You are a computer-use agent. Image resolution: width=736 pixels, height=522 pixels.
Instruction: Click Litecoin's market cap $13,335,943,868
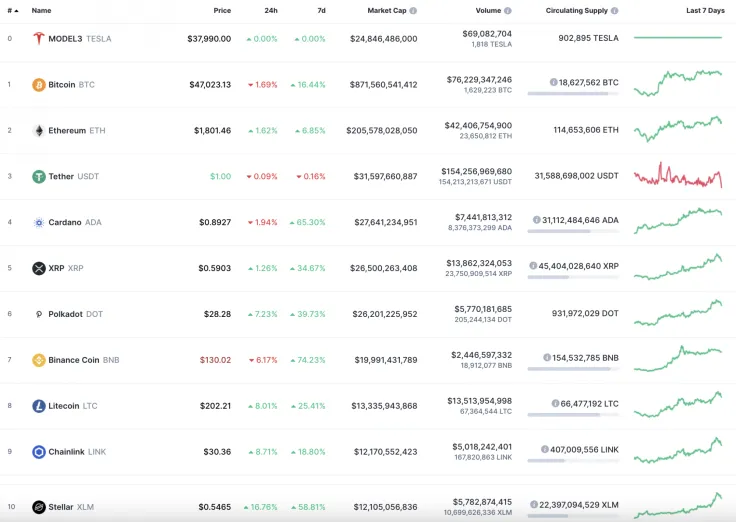point(384,406)
